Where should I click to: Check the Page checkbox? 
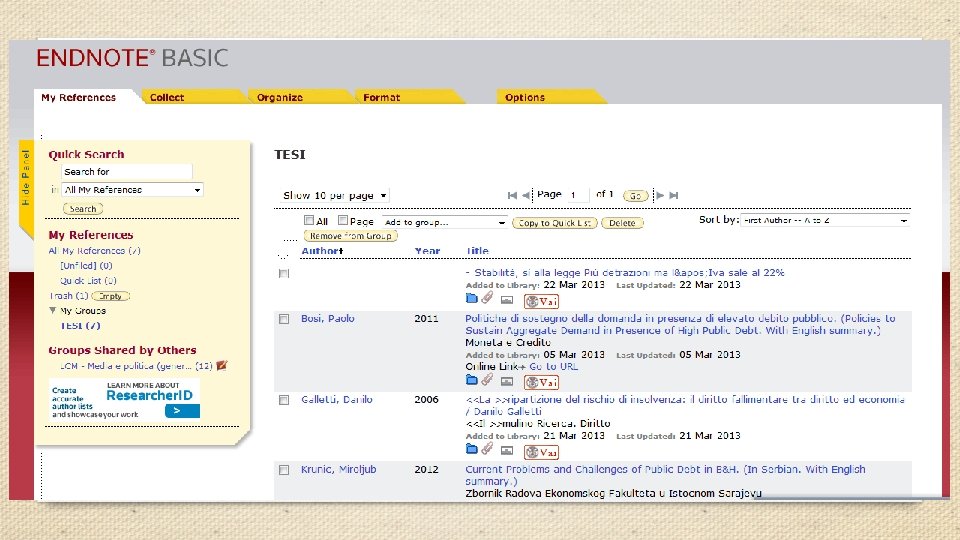tap(343, 220)
